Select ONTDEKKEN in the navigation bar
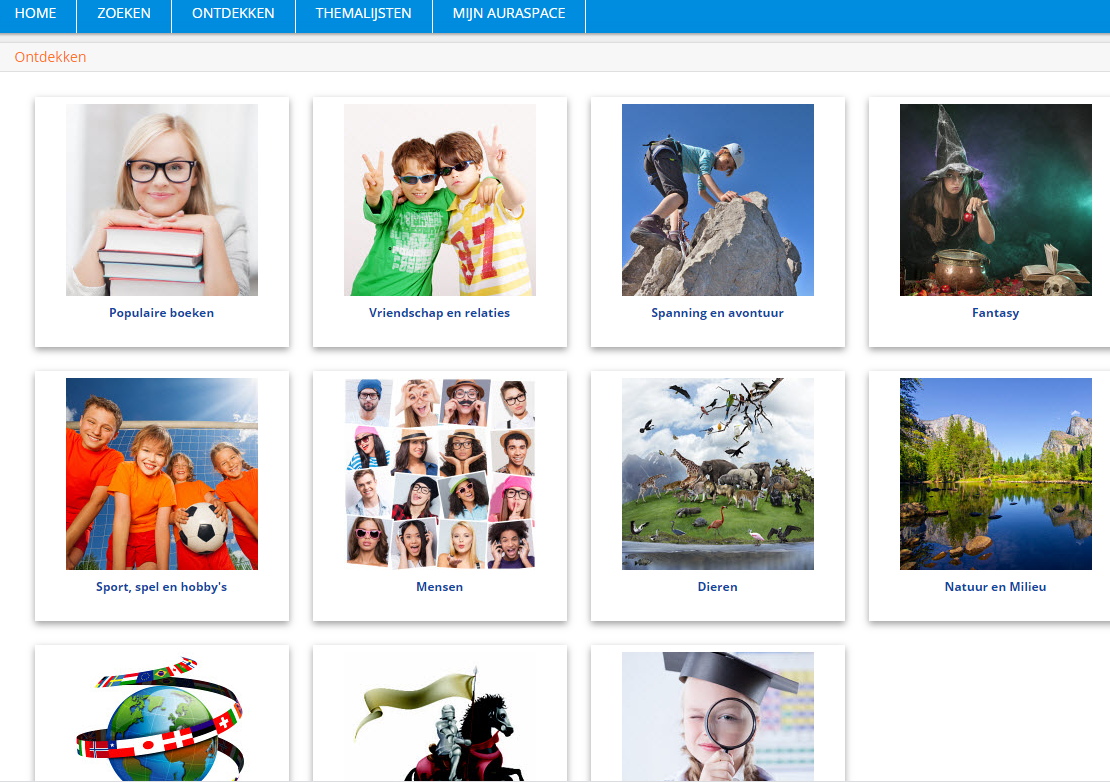The image size is (1110, 782). pyautogui.click(x=233, y=14)
